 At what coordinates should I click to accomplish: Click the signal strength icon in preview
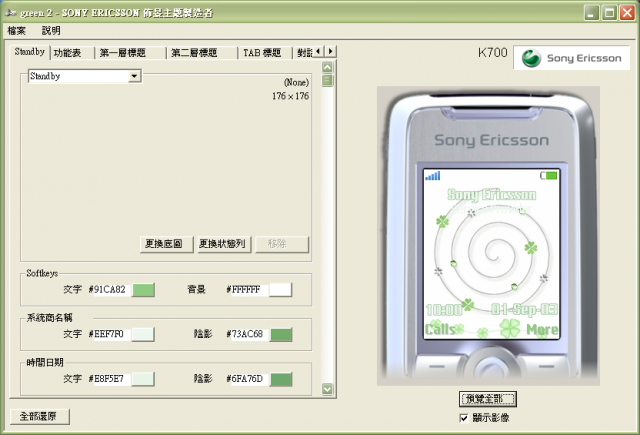pyautogui.click(x=433, y=176)
